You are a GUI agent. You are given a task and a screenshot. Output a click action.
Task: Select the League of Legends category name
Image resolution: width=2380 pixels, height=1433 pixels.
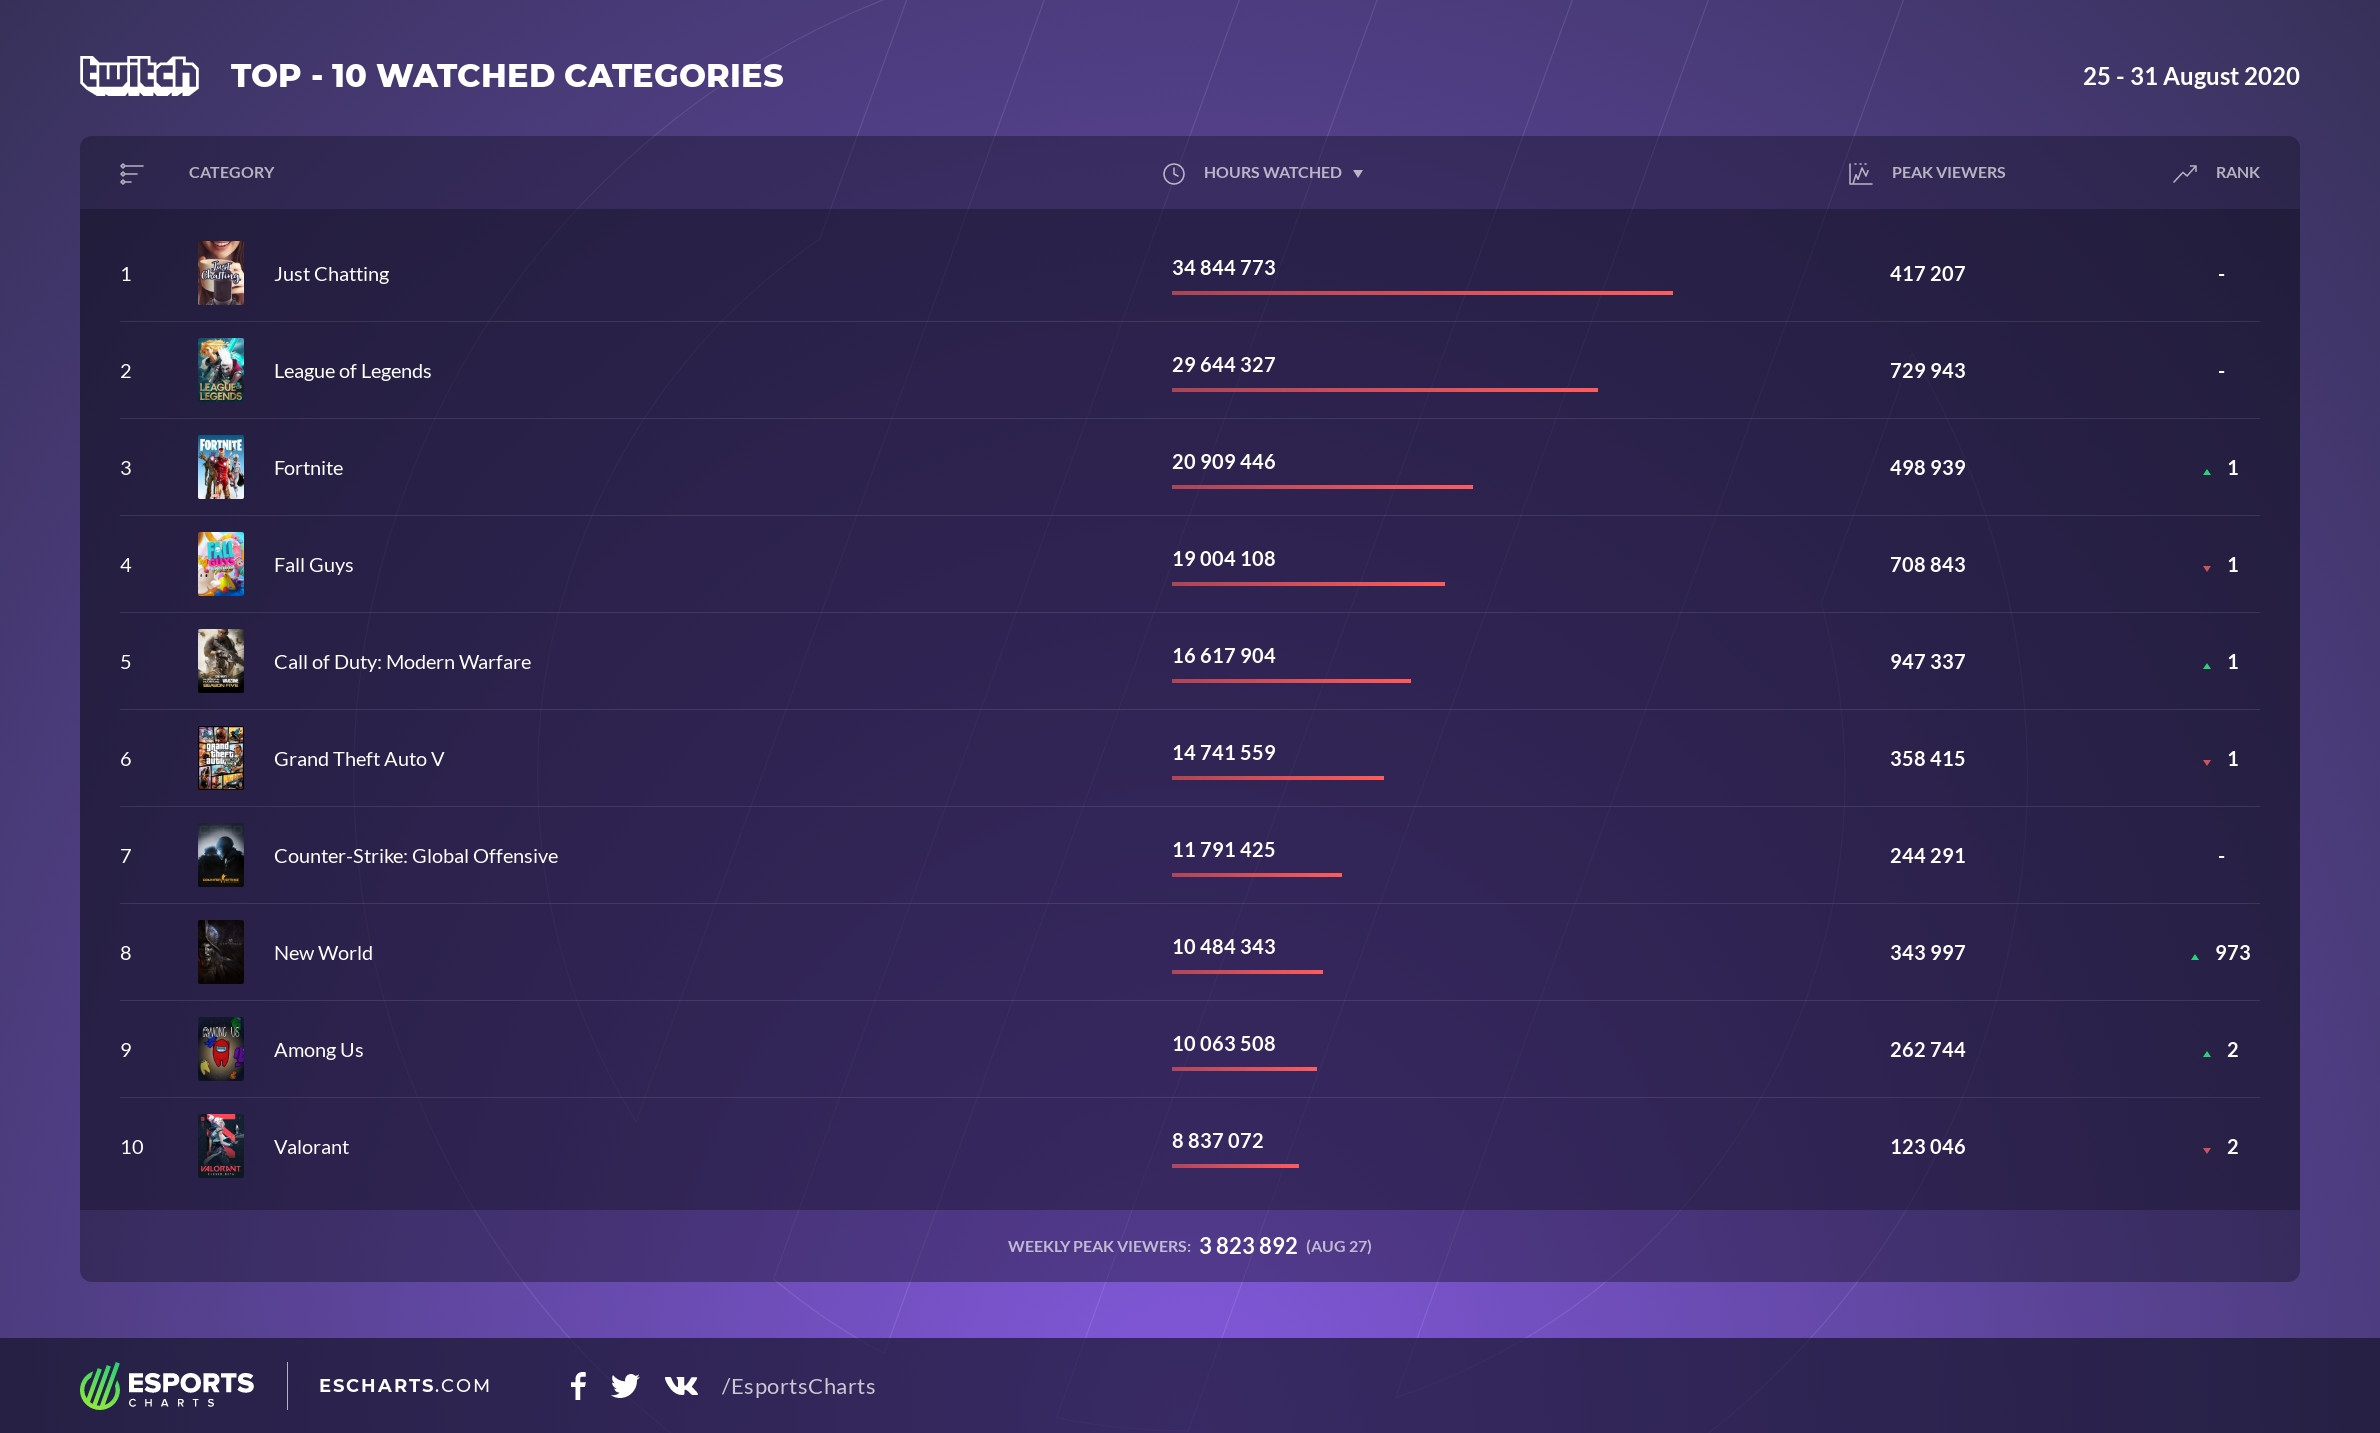coord(352,371)
